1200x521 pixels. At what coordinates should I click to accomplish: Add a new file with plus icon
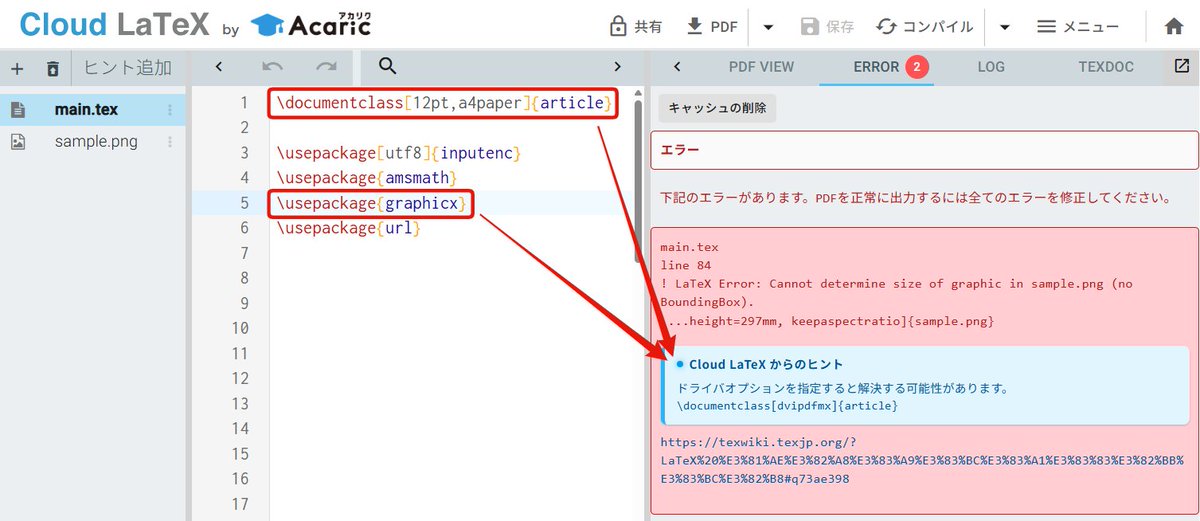tap(17, 69)
